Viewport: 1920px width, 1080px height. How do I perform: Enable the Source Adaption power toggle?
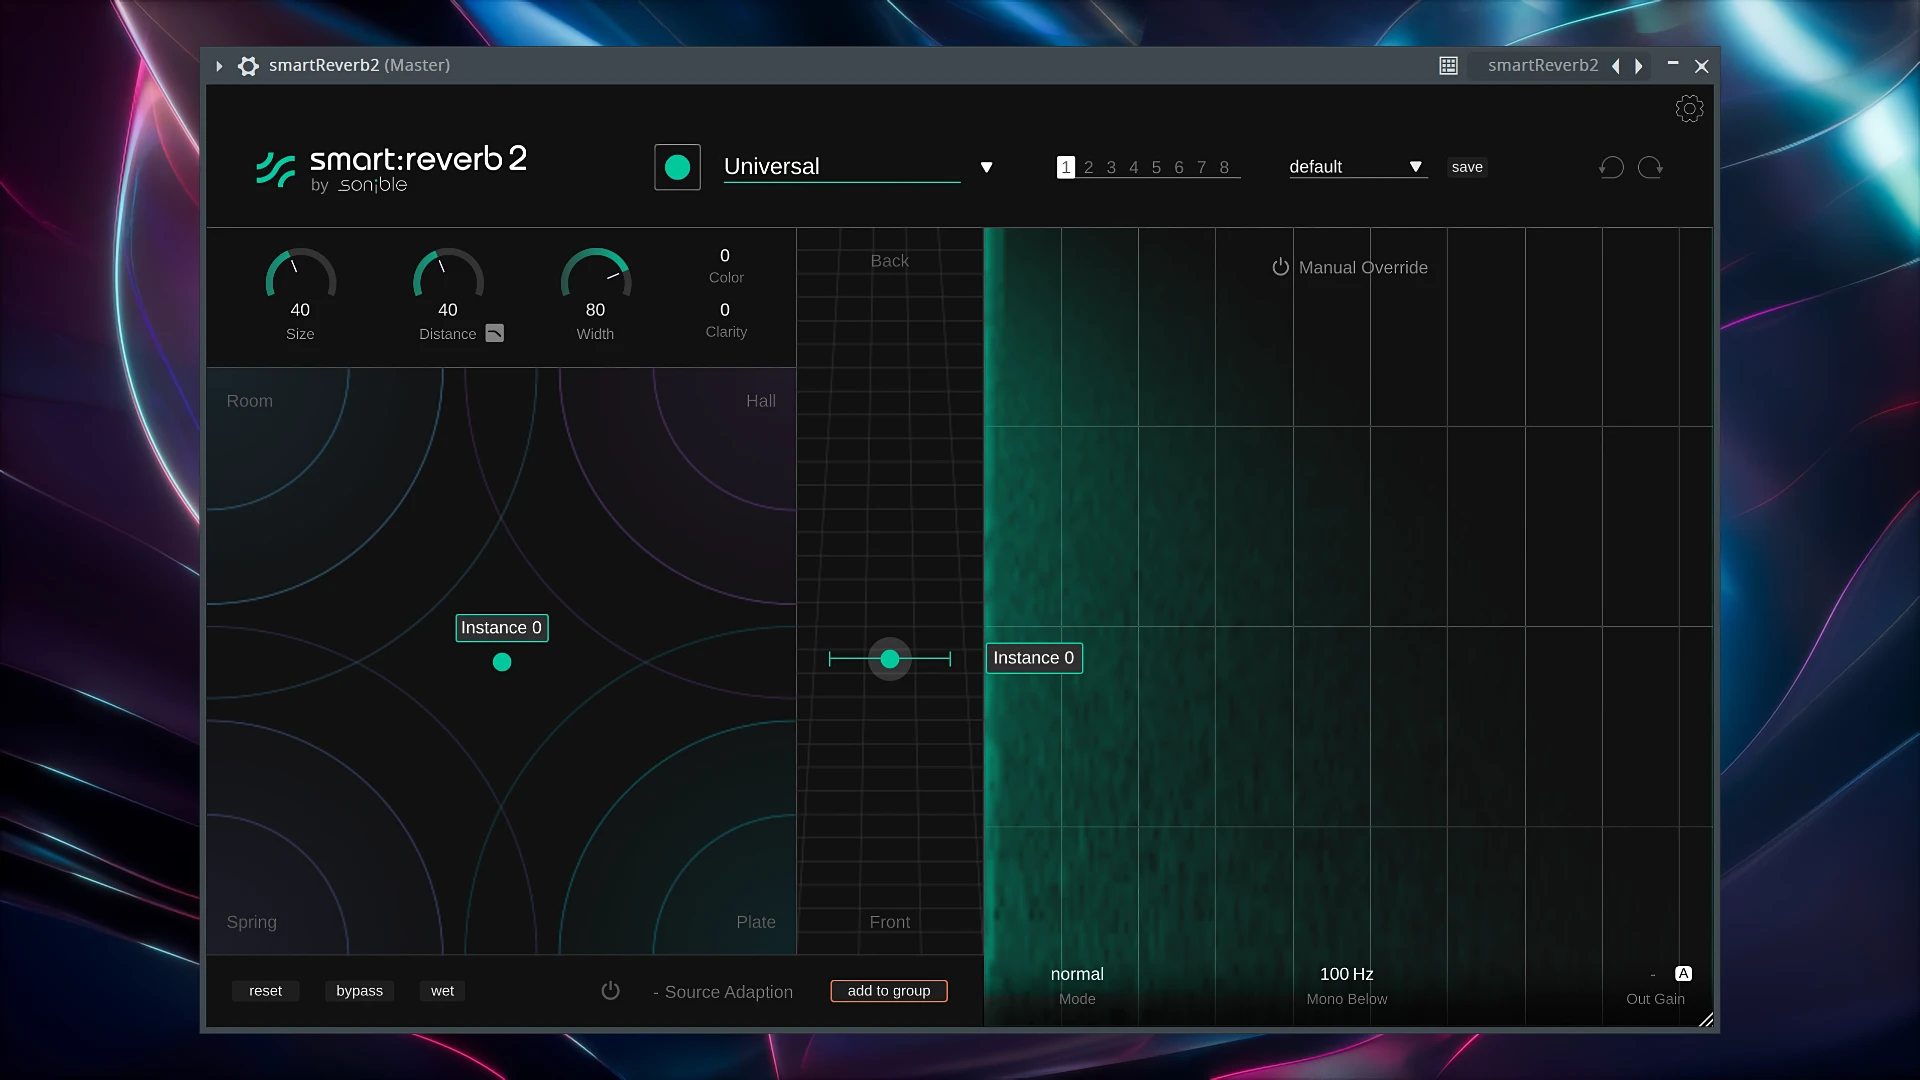click(x=610, y=991)
